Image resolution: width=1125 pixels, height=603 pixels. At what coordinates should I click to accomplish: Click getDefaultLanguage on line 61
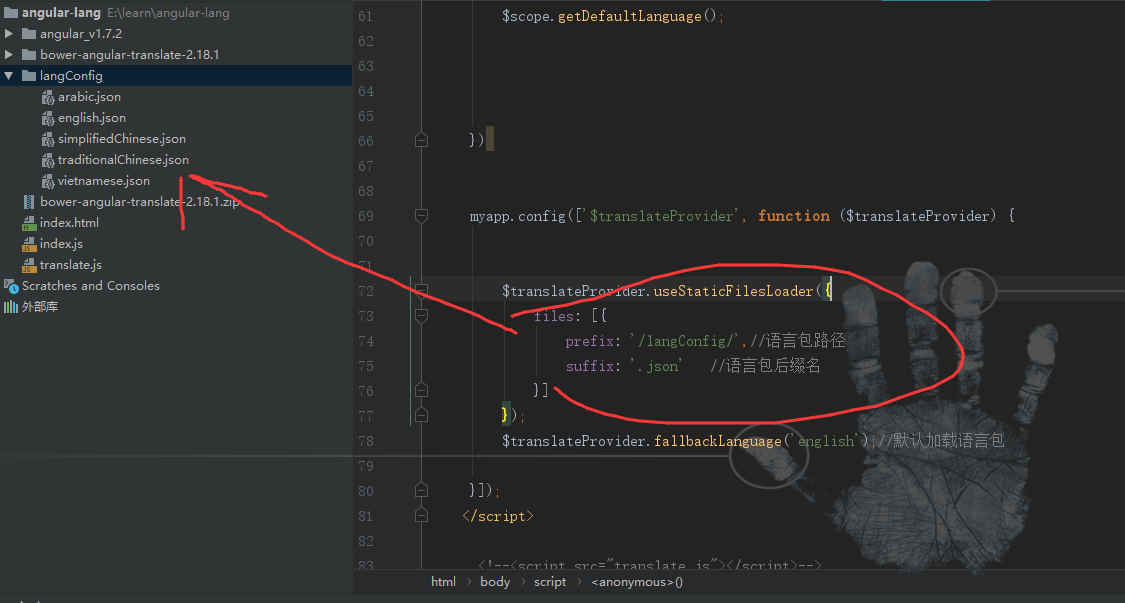(629, 16)
